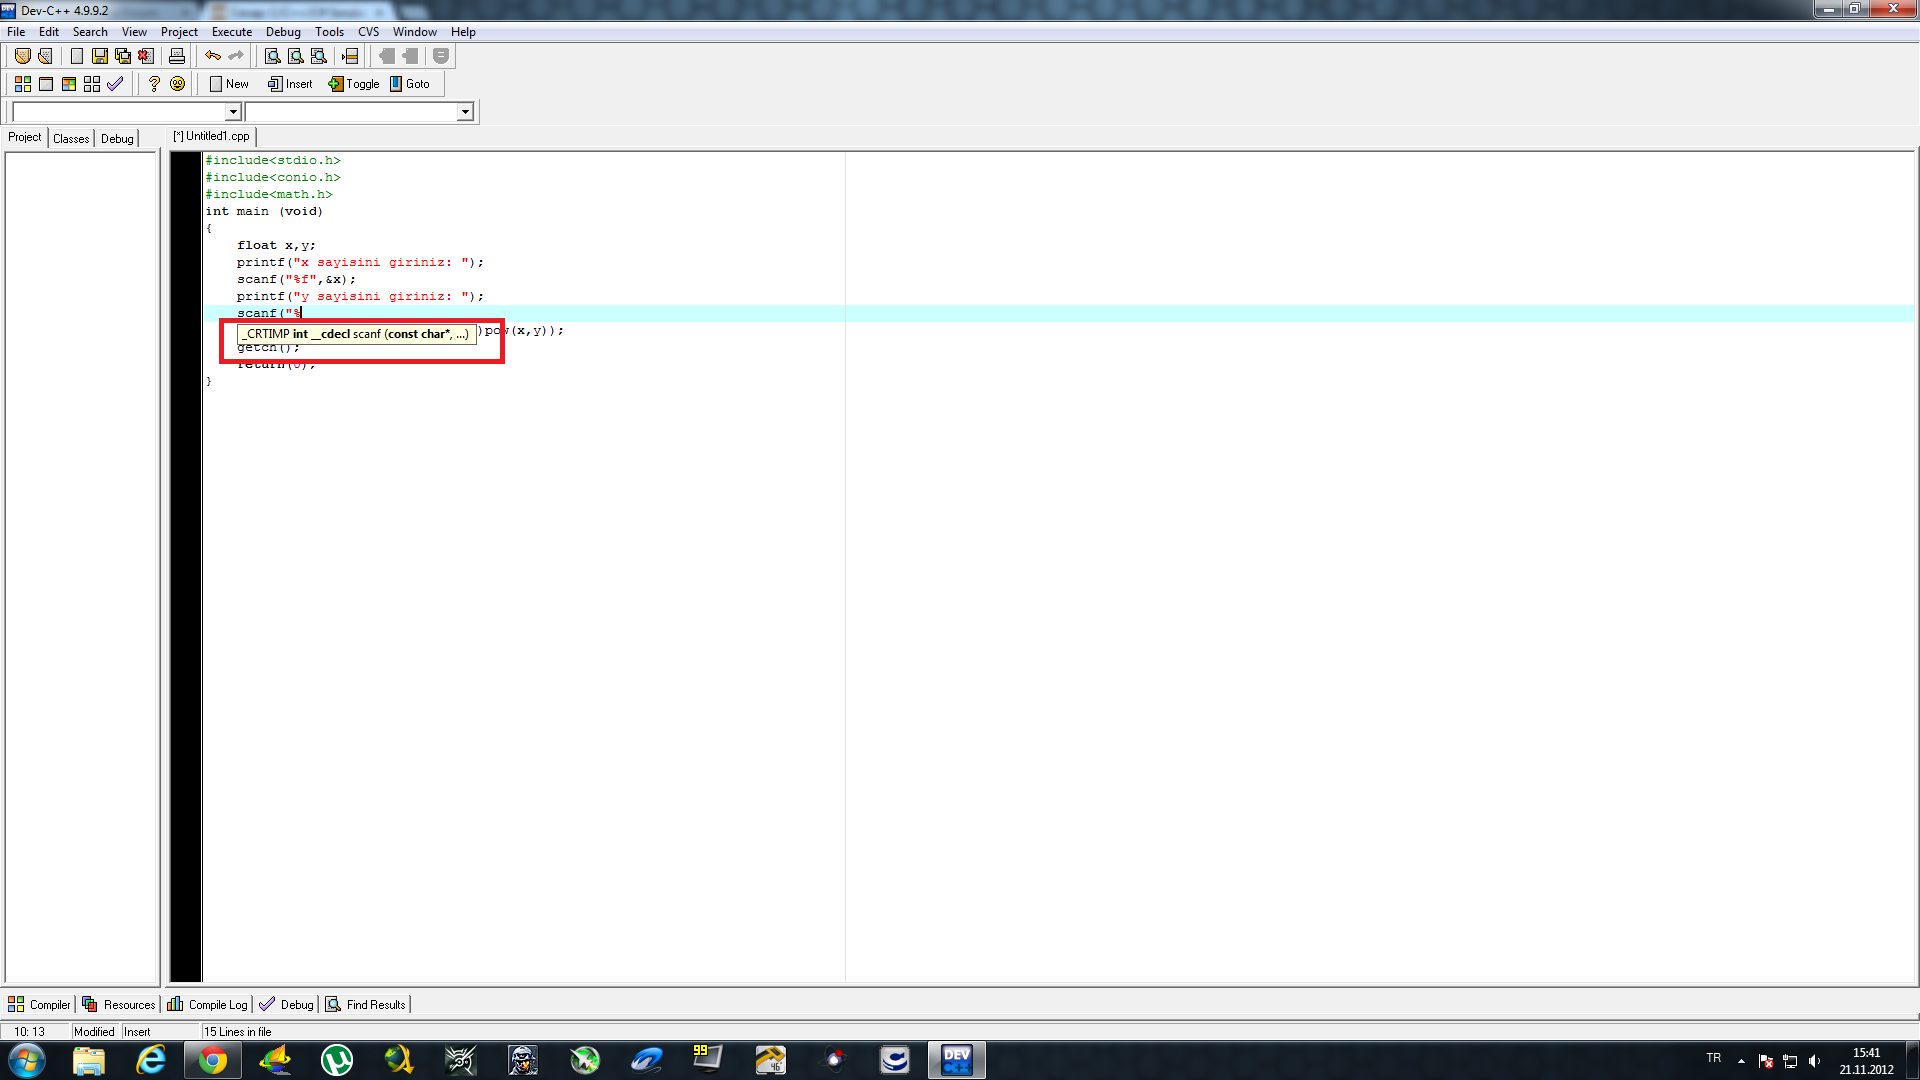Switch to the Classes side tab
This screenshot has height=1080, width=1920.
pos(71,139)
